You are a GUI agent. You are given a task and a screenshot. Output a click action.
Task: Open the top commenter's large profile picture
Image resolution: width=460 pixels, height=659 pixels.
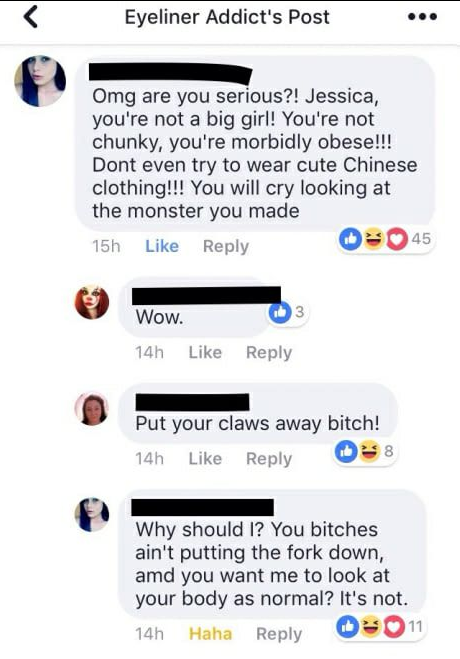[40, 81]
